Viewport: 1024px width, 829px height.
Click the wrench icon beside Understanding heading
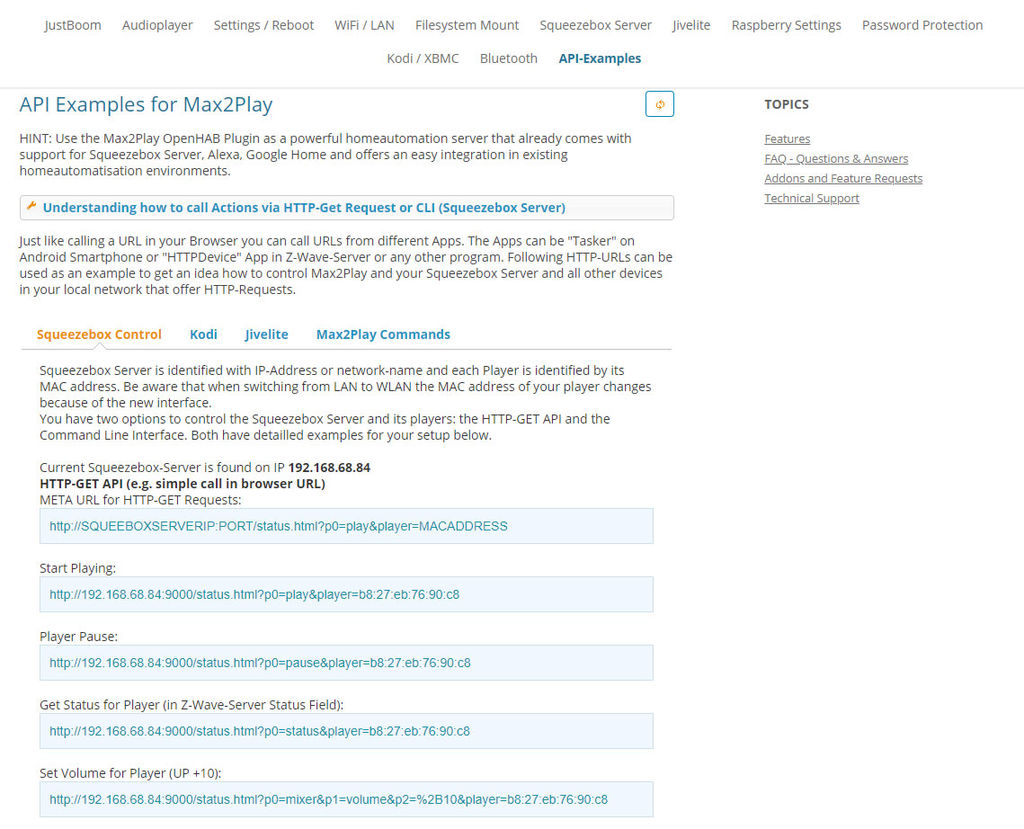pos(31,206)
